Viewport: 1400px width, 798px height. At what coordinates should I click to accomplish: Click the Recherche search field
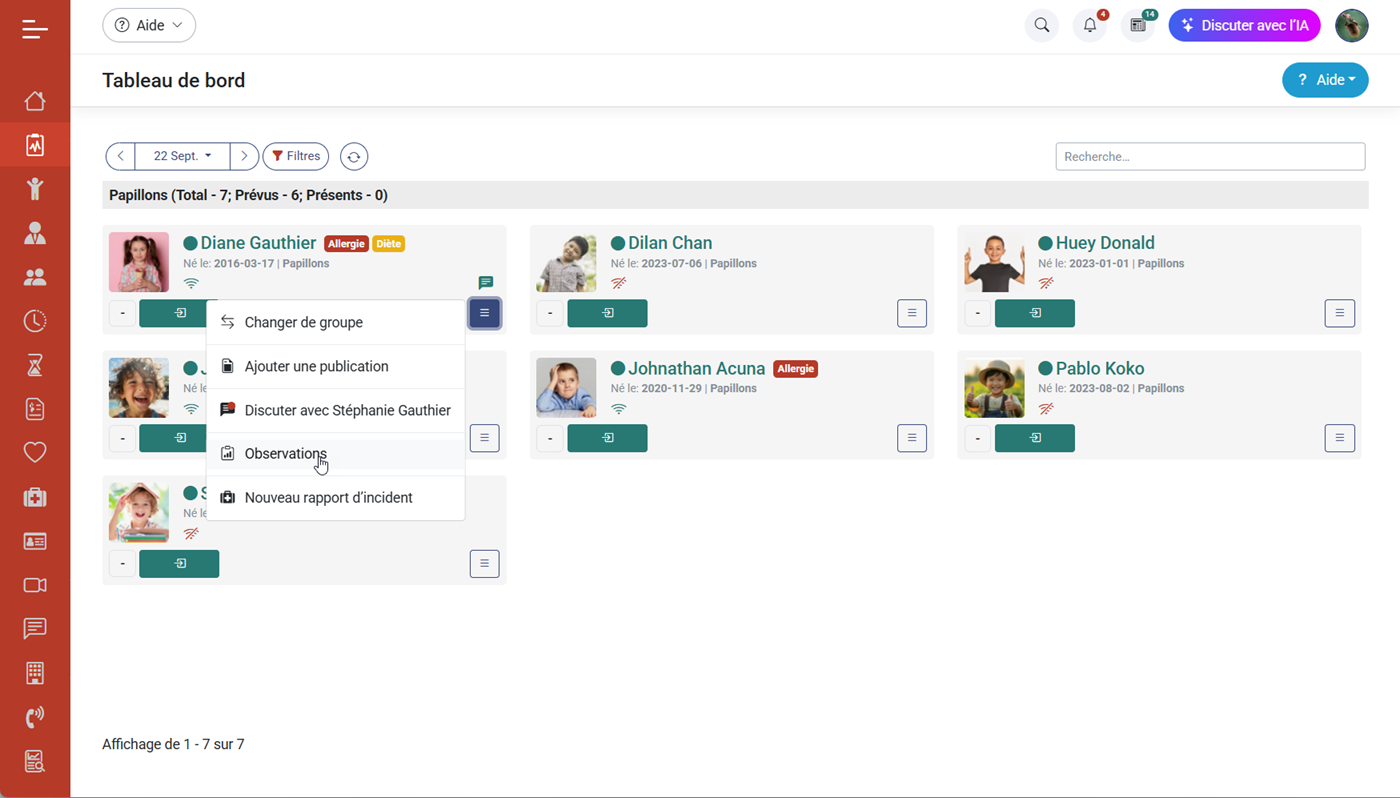(x=1210, y=156)
